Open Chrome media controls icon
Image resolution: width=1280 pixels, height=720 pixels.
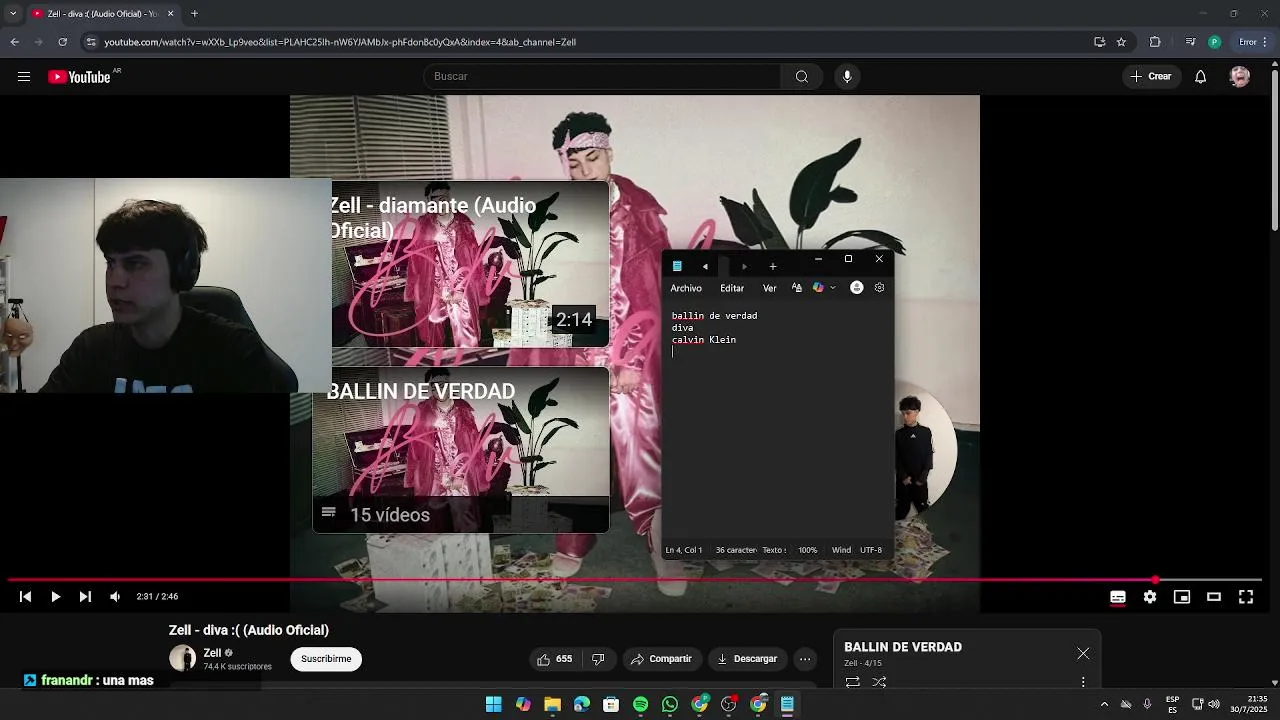[1190, 42]
